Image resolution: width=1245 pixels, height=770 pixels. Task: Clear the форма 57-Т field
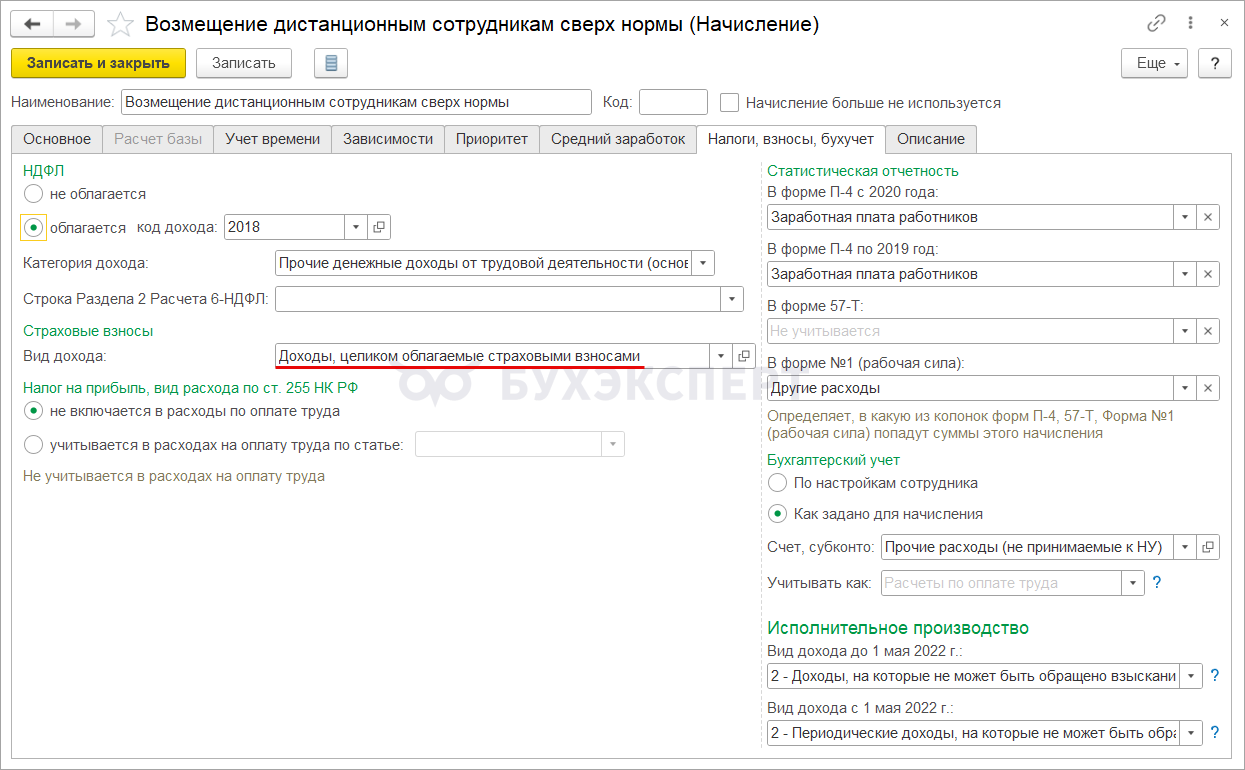pos(1208,331)
